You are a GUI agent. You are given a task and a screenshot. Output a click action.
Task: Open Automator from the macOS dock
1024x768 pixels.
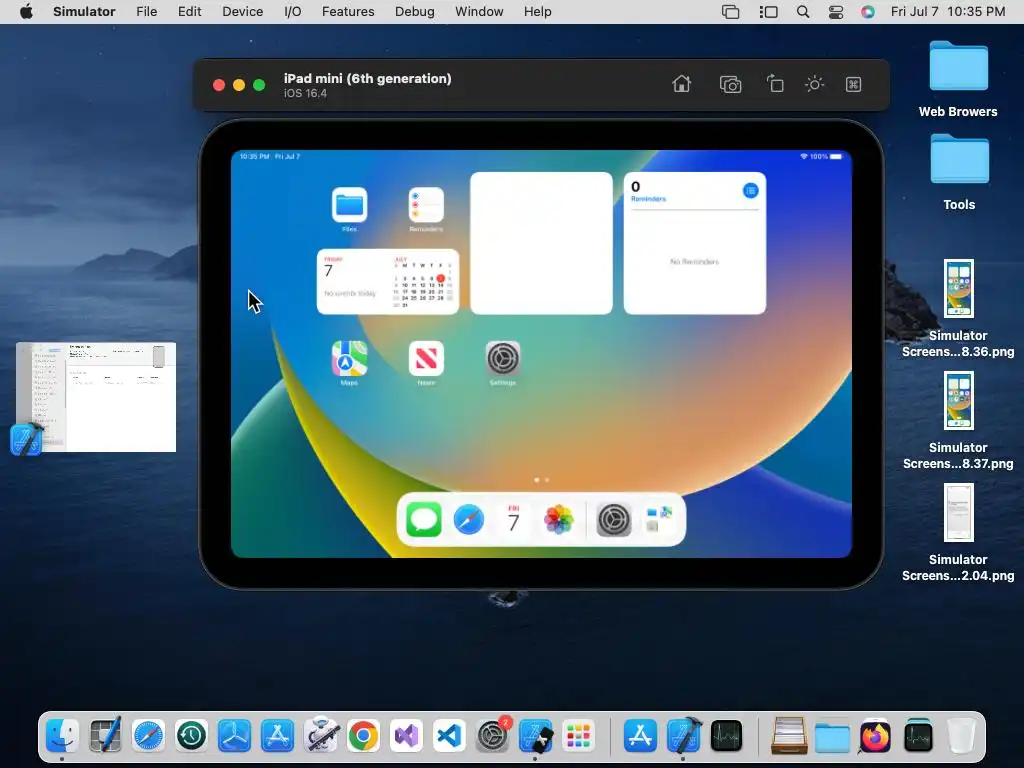(321, 736)
